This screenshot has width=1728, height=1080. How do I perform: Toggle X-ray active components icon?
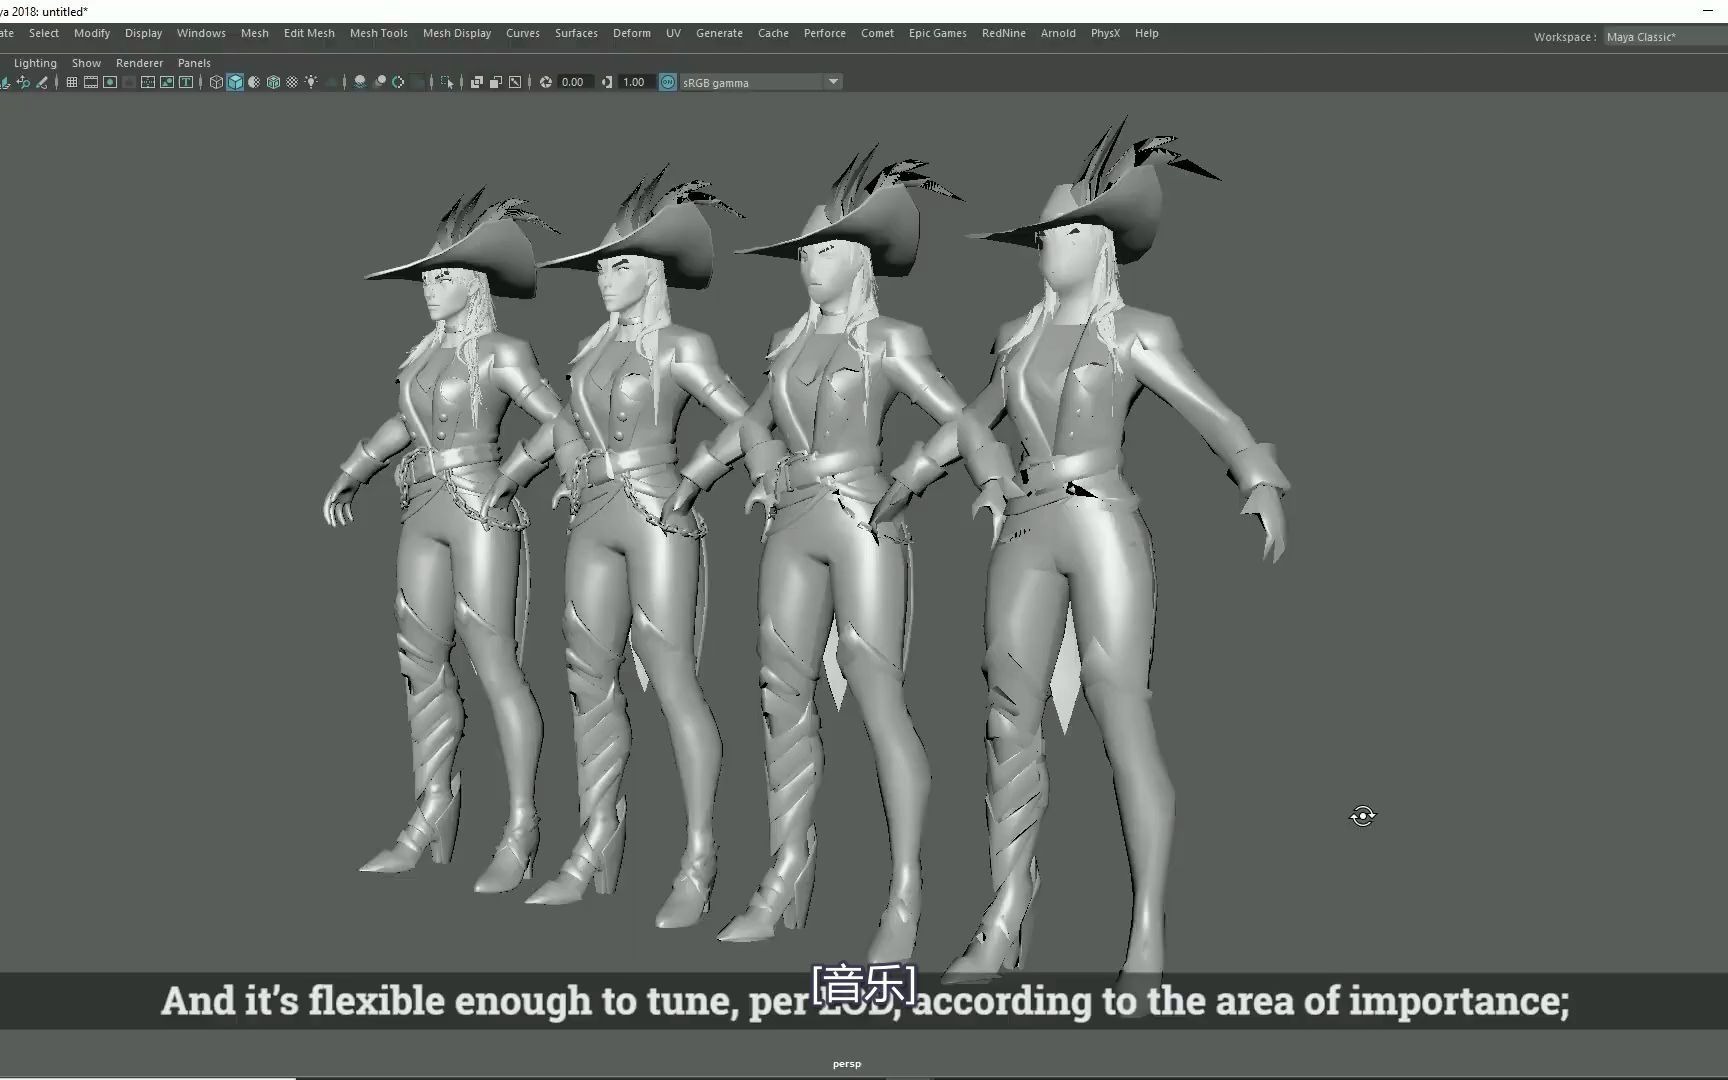[496, 82]
